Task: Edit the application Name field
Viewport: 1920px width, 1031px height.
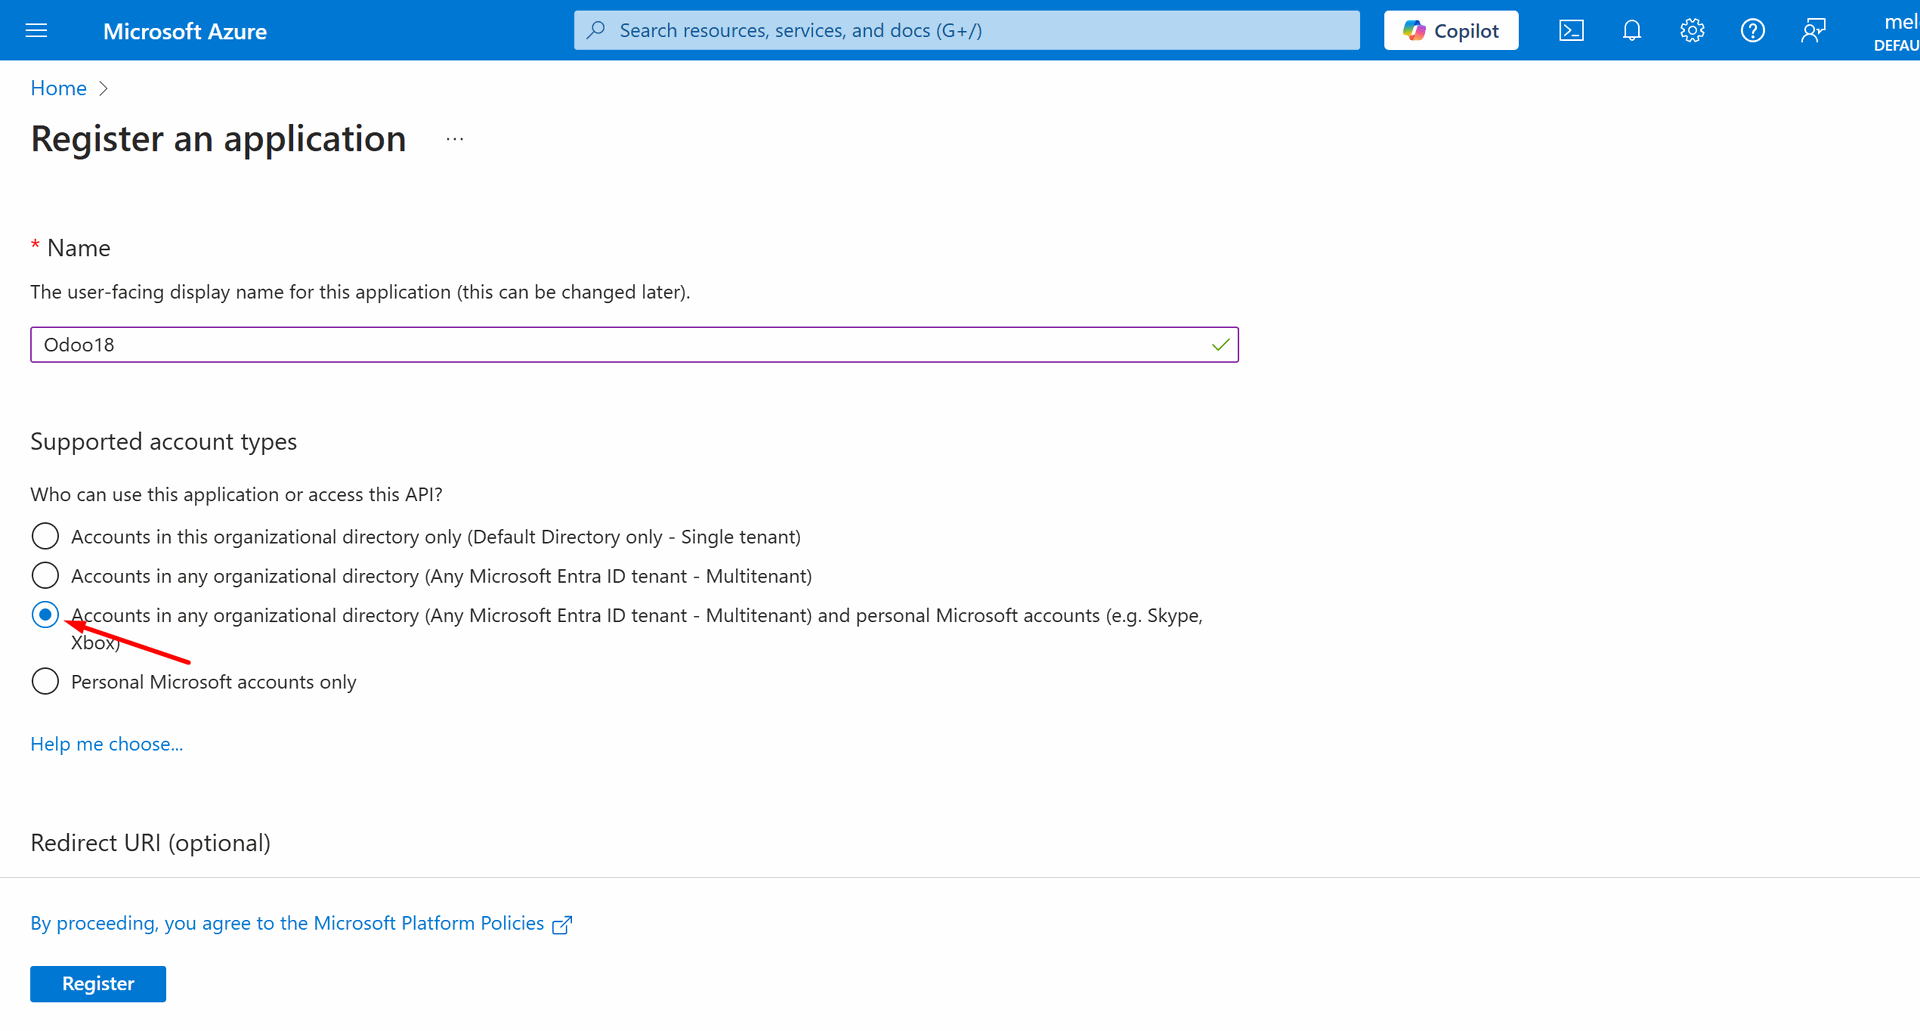Action: pos(634,345)
